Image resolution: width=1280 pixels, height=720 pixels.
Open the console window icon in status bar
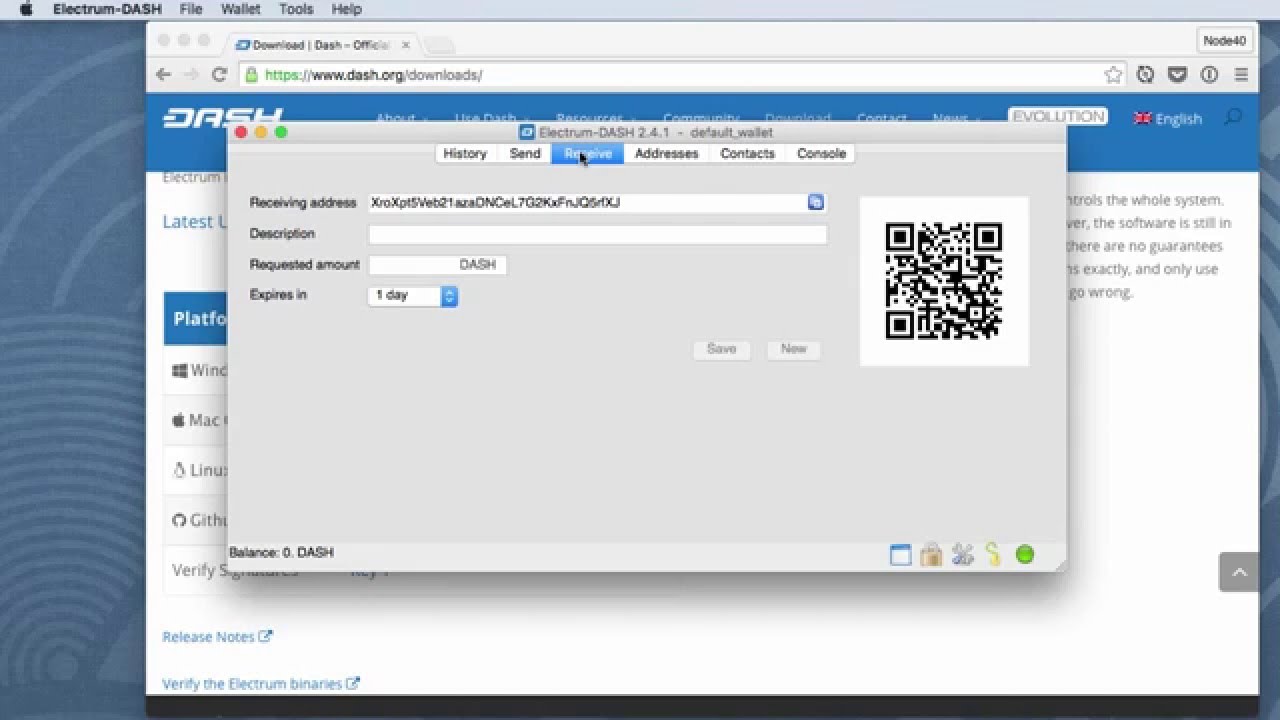click(900, 553)
